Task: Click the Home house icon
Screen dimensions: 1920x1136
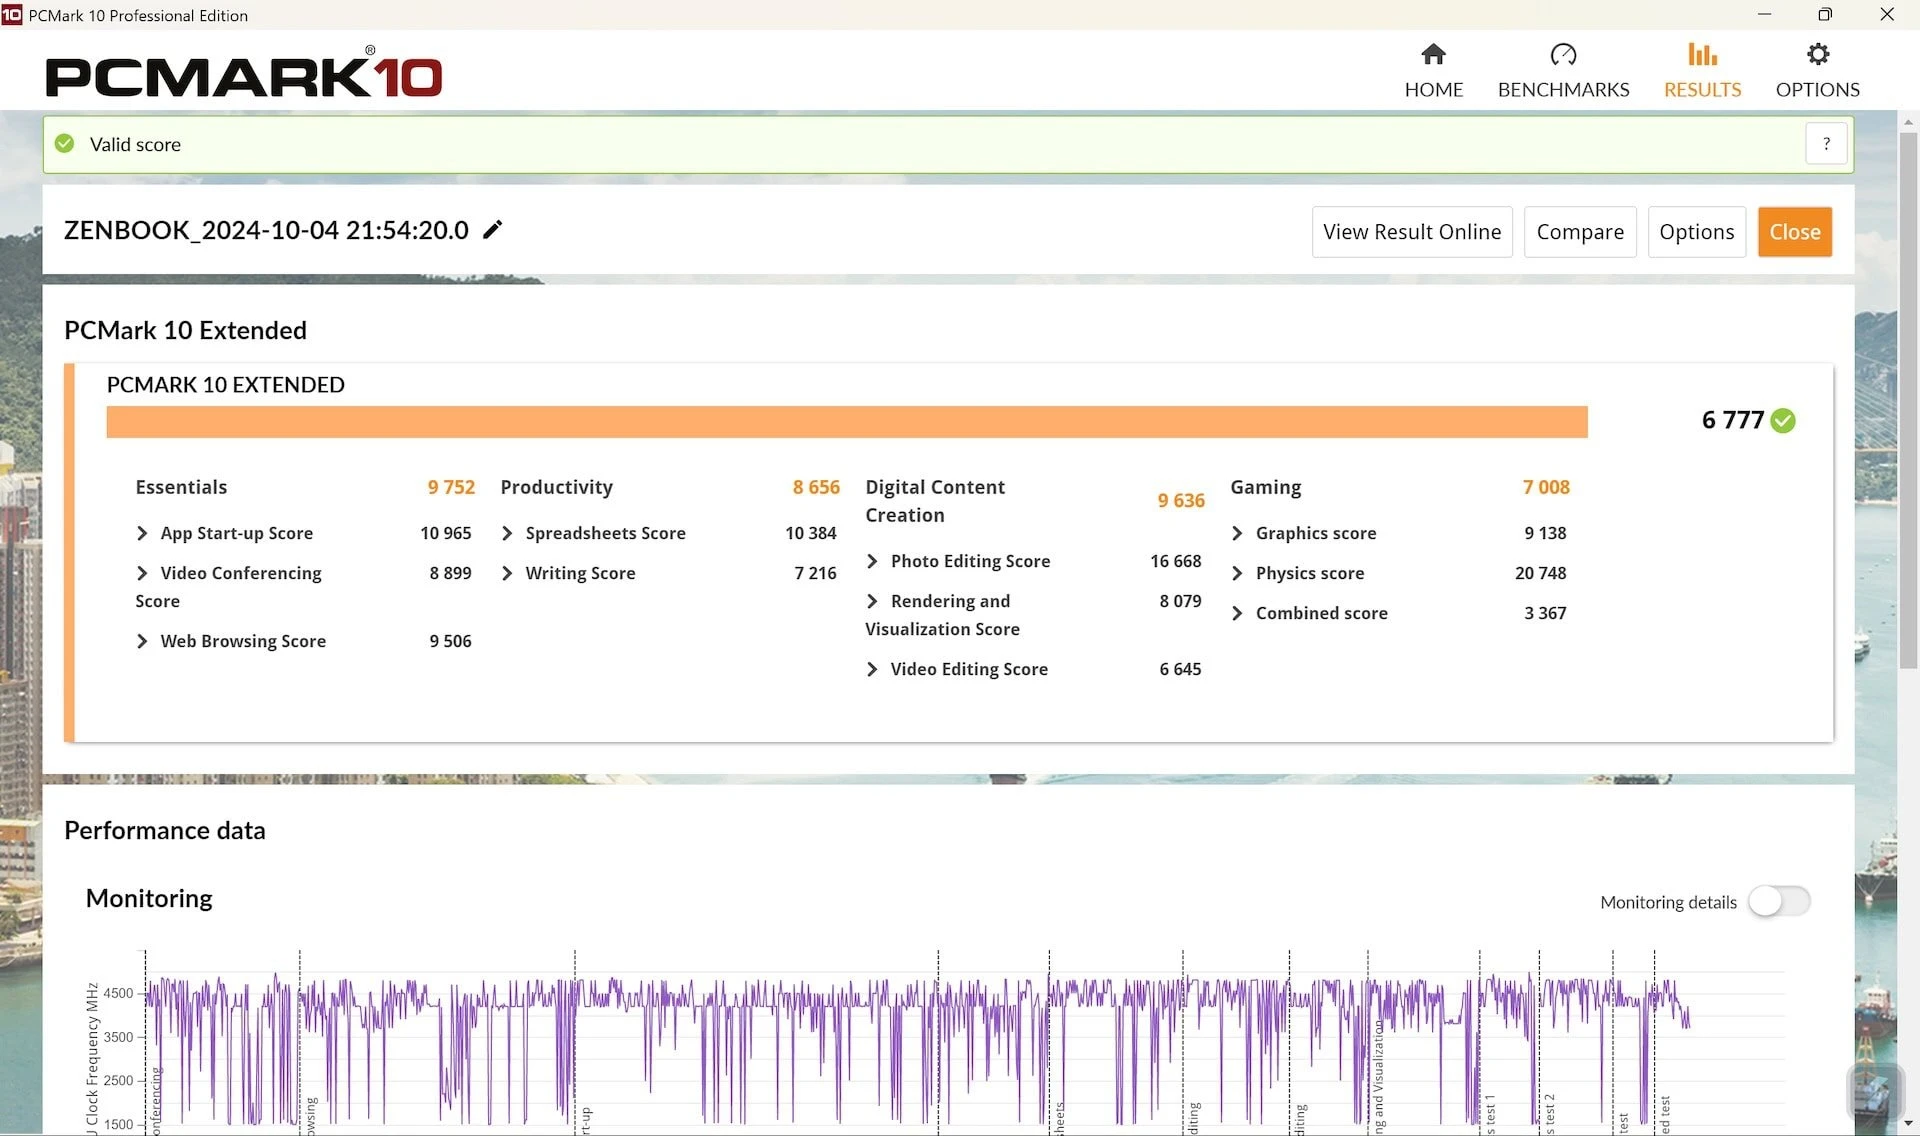Action: tap(1433, 54)
